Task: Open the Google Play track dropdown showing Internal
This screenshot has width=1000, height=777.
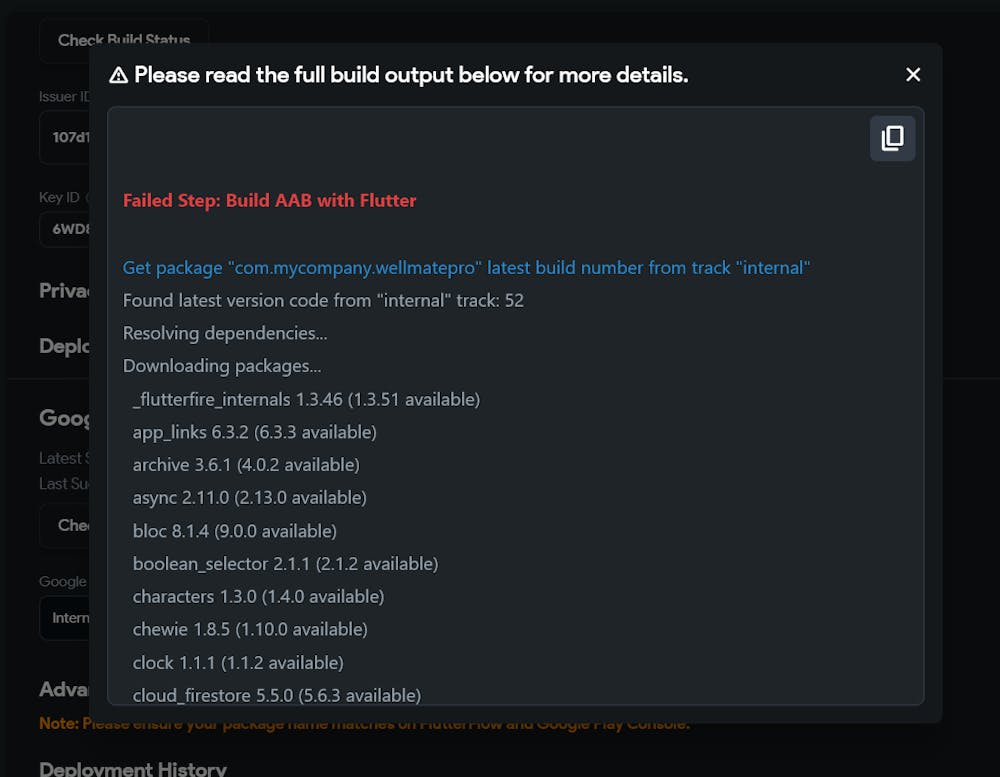Action: point(66,617)
